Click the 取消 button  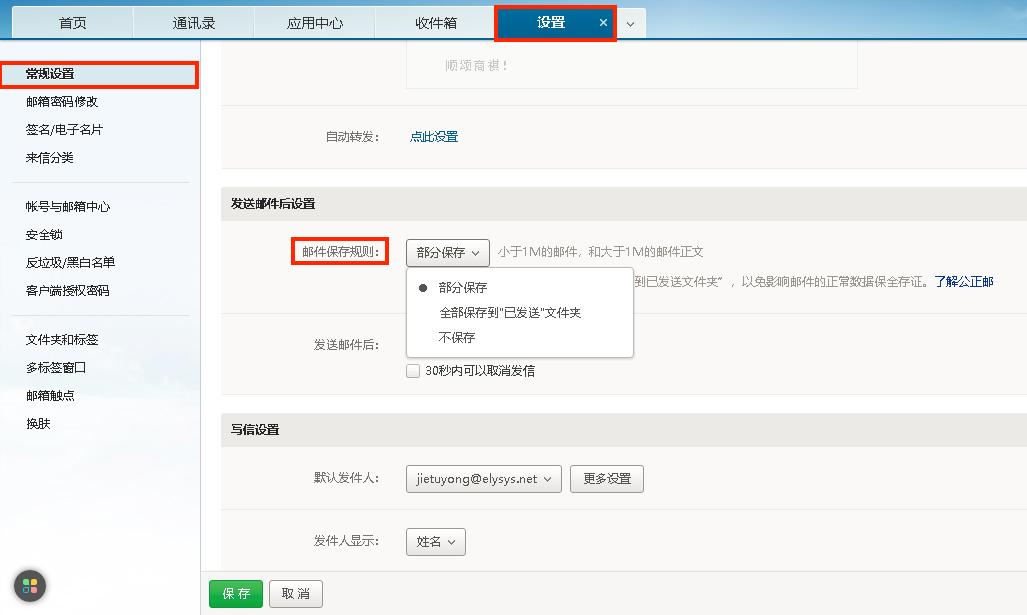[x=295, y=593]
